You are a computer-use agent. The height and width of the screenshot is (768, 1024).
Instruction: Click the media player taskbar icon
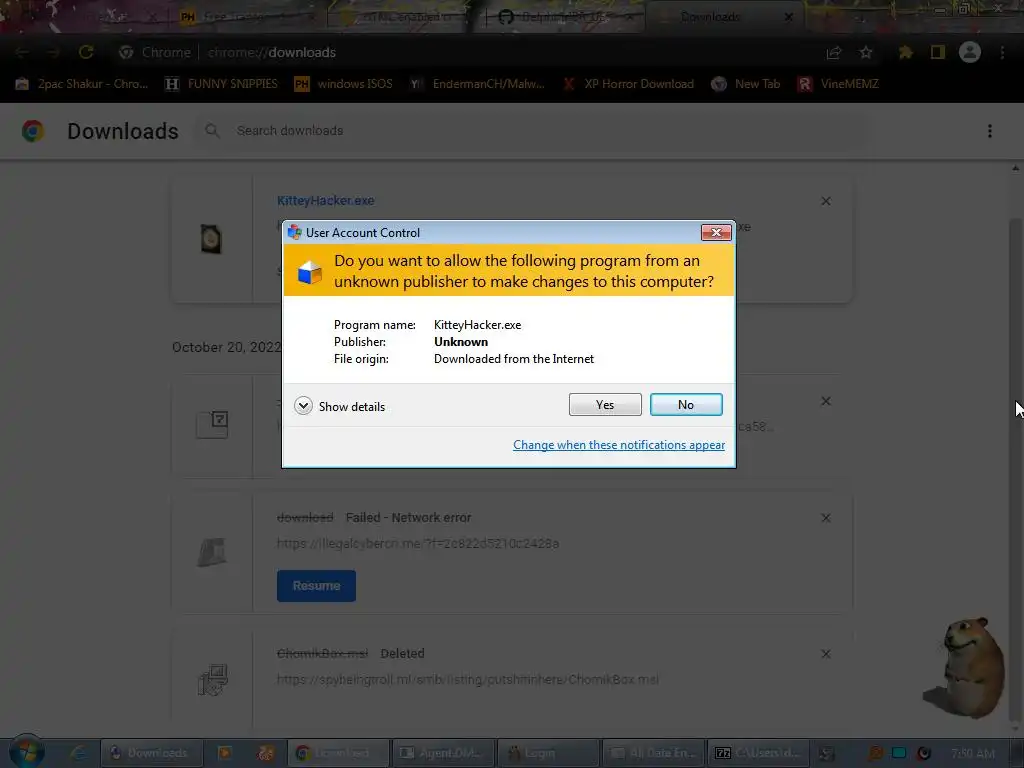pos(224,753)
